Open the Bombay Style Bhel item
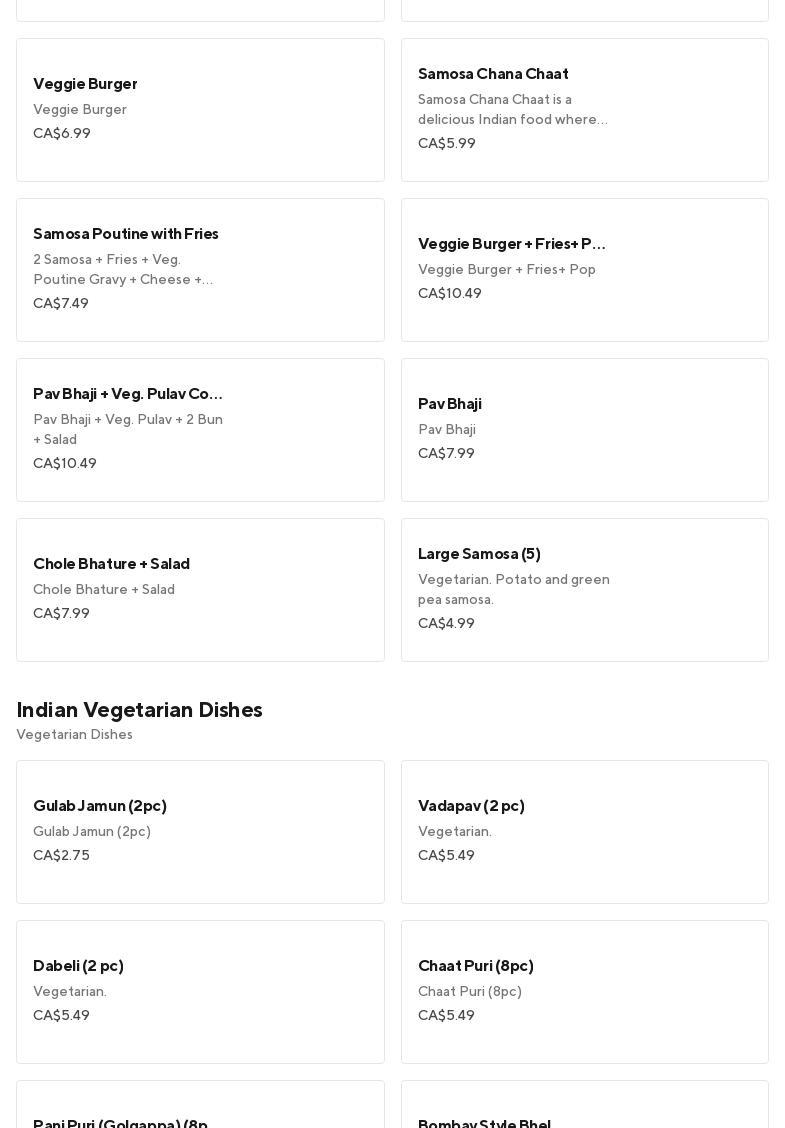785x1128 pixels. (x=584, y=1110)
